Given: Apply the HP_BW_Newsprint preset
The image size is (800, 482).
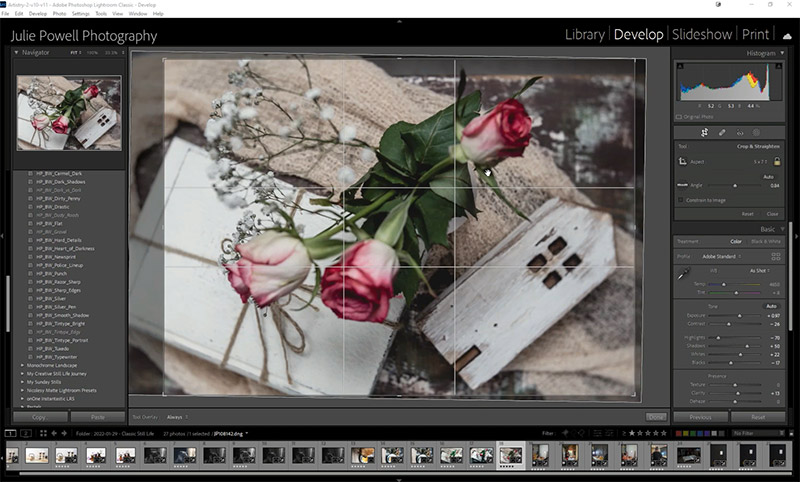Looking at the screenshot, I should 56,257.
